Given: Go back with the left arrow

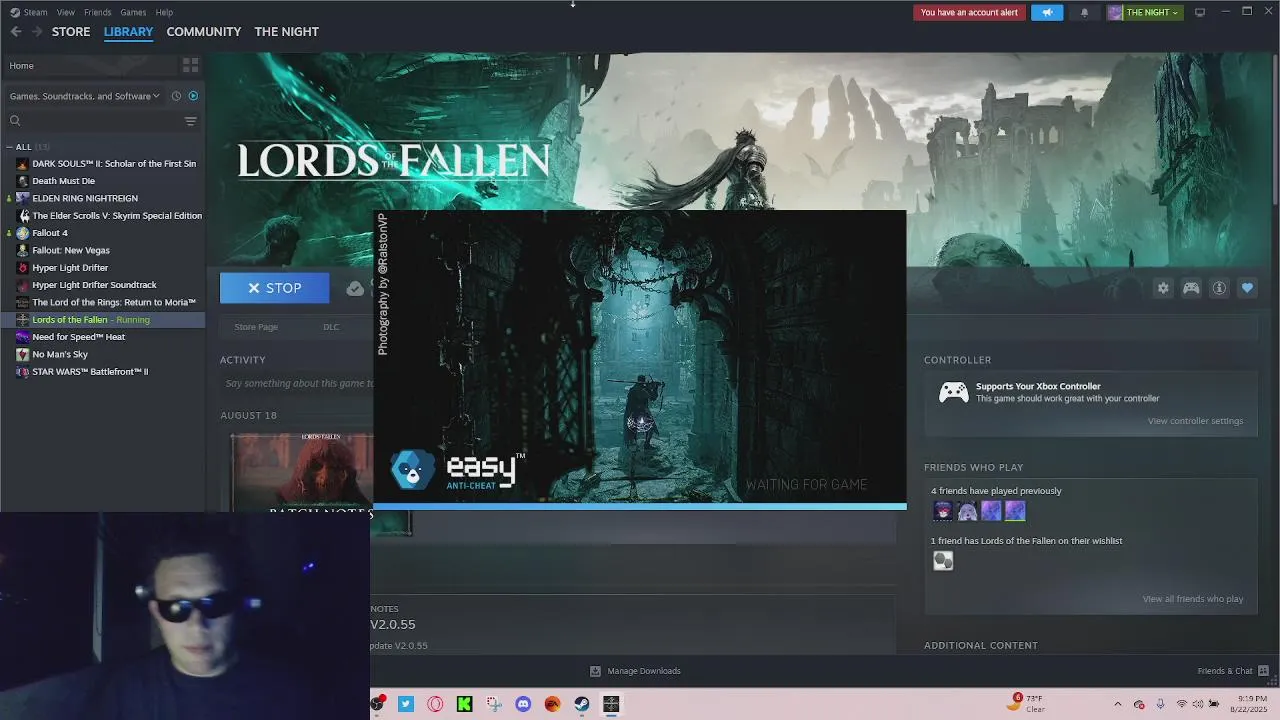Looking at the screenshot, I should coord(16,32).
